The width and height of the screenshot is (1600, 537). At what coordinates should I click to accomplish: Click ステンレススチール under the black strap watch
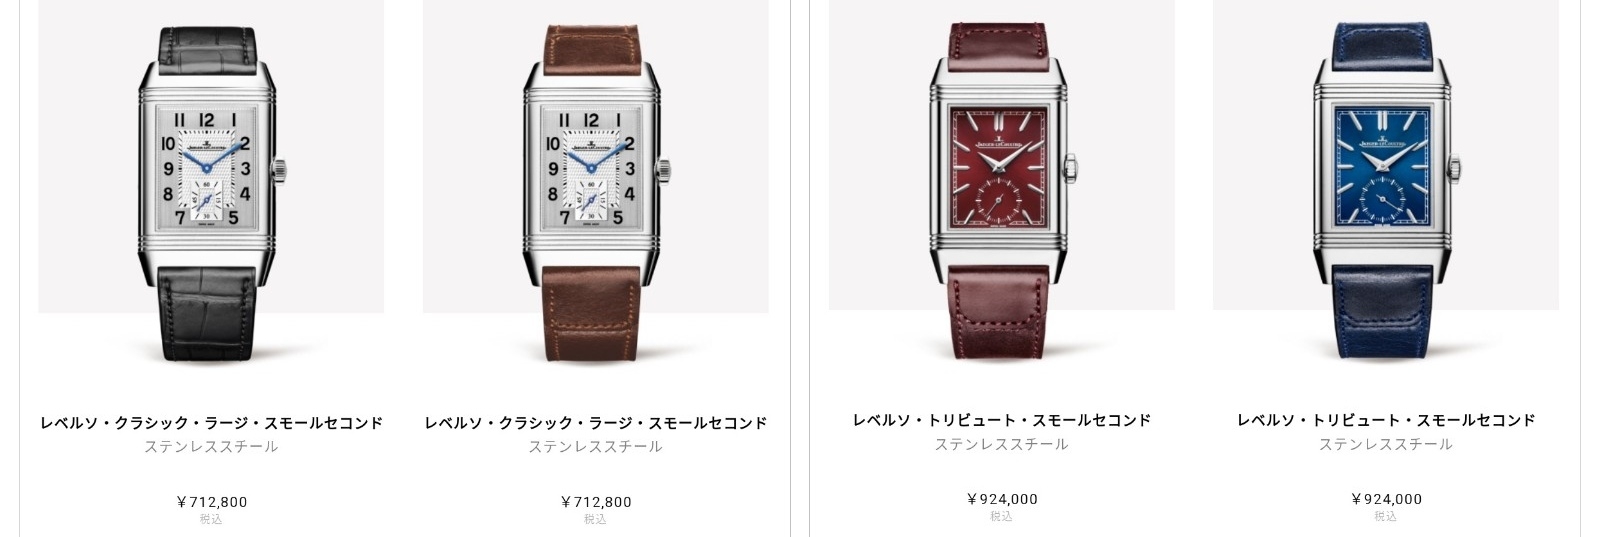pyautogui.click(x=211, y=447)
